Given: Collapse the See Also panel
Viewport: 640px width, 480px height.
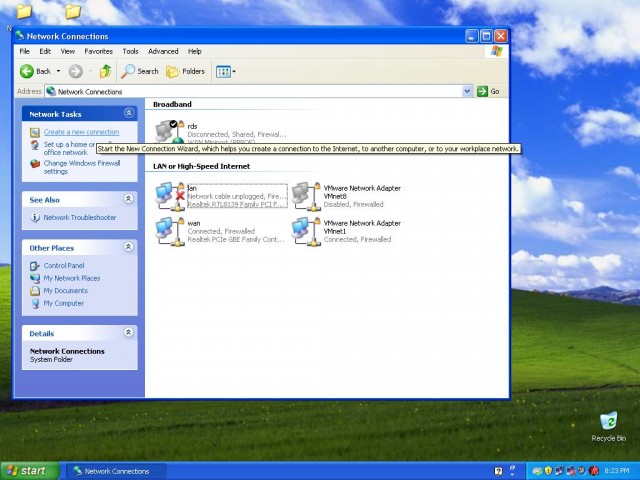Looking at the screenshot, I should pos(129,199).
